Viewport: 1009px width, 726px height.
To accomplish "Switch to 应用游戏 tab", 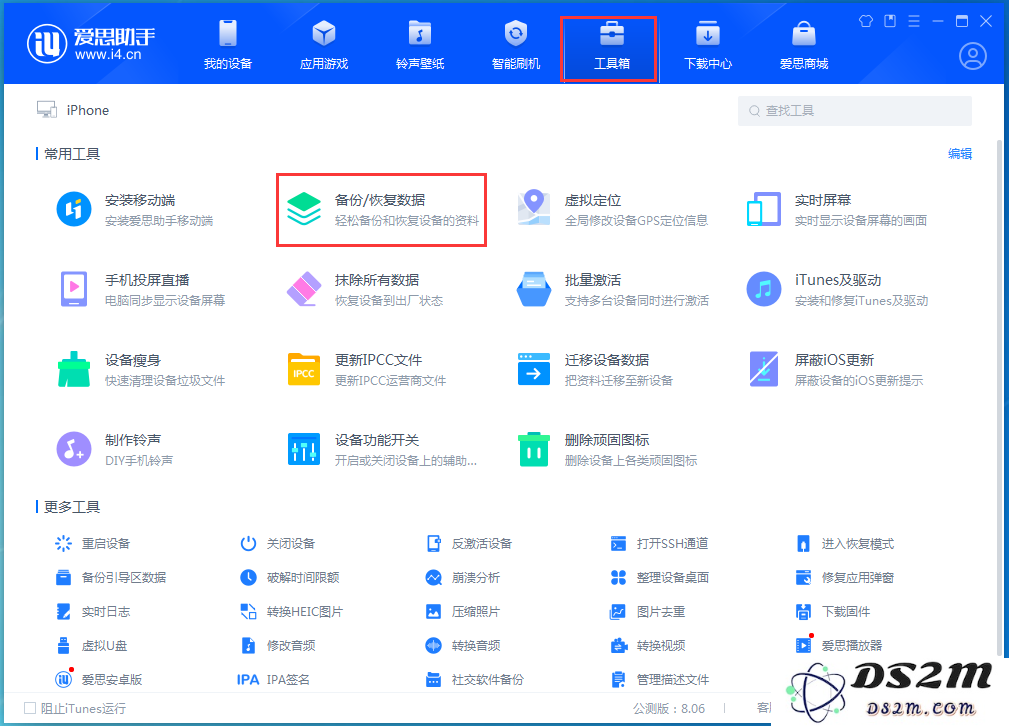I will [324, 45].
